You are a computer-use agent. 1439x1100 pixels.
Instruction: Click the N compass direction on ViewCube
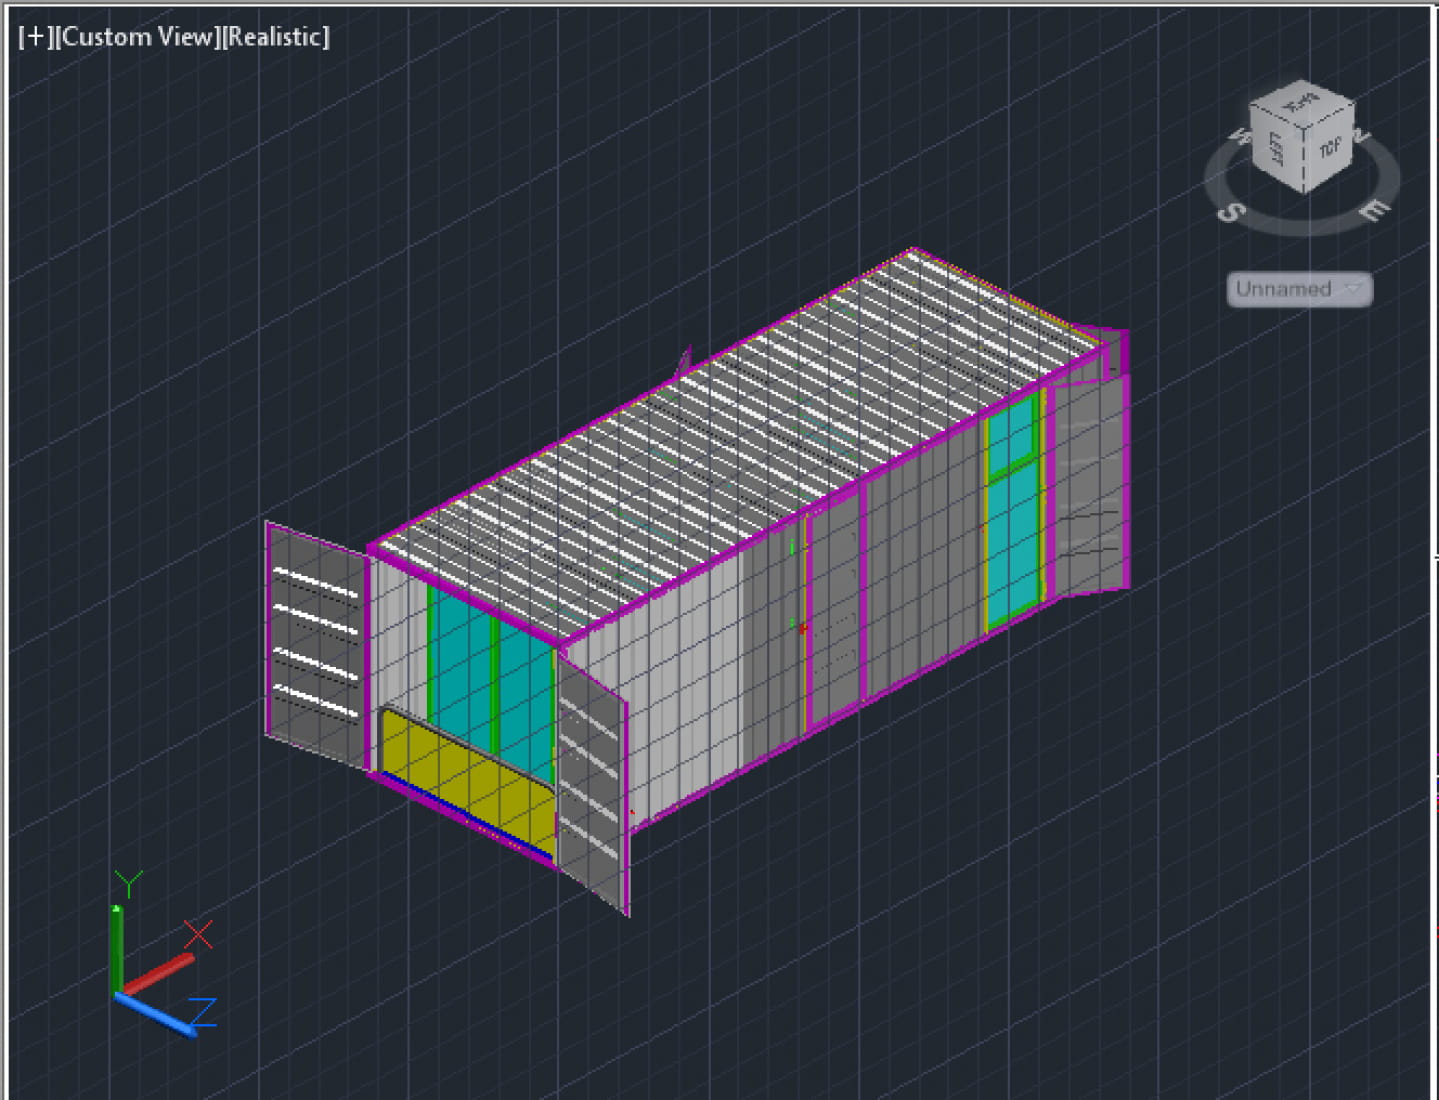point(1362,135)
